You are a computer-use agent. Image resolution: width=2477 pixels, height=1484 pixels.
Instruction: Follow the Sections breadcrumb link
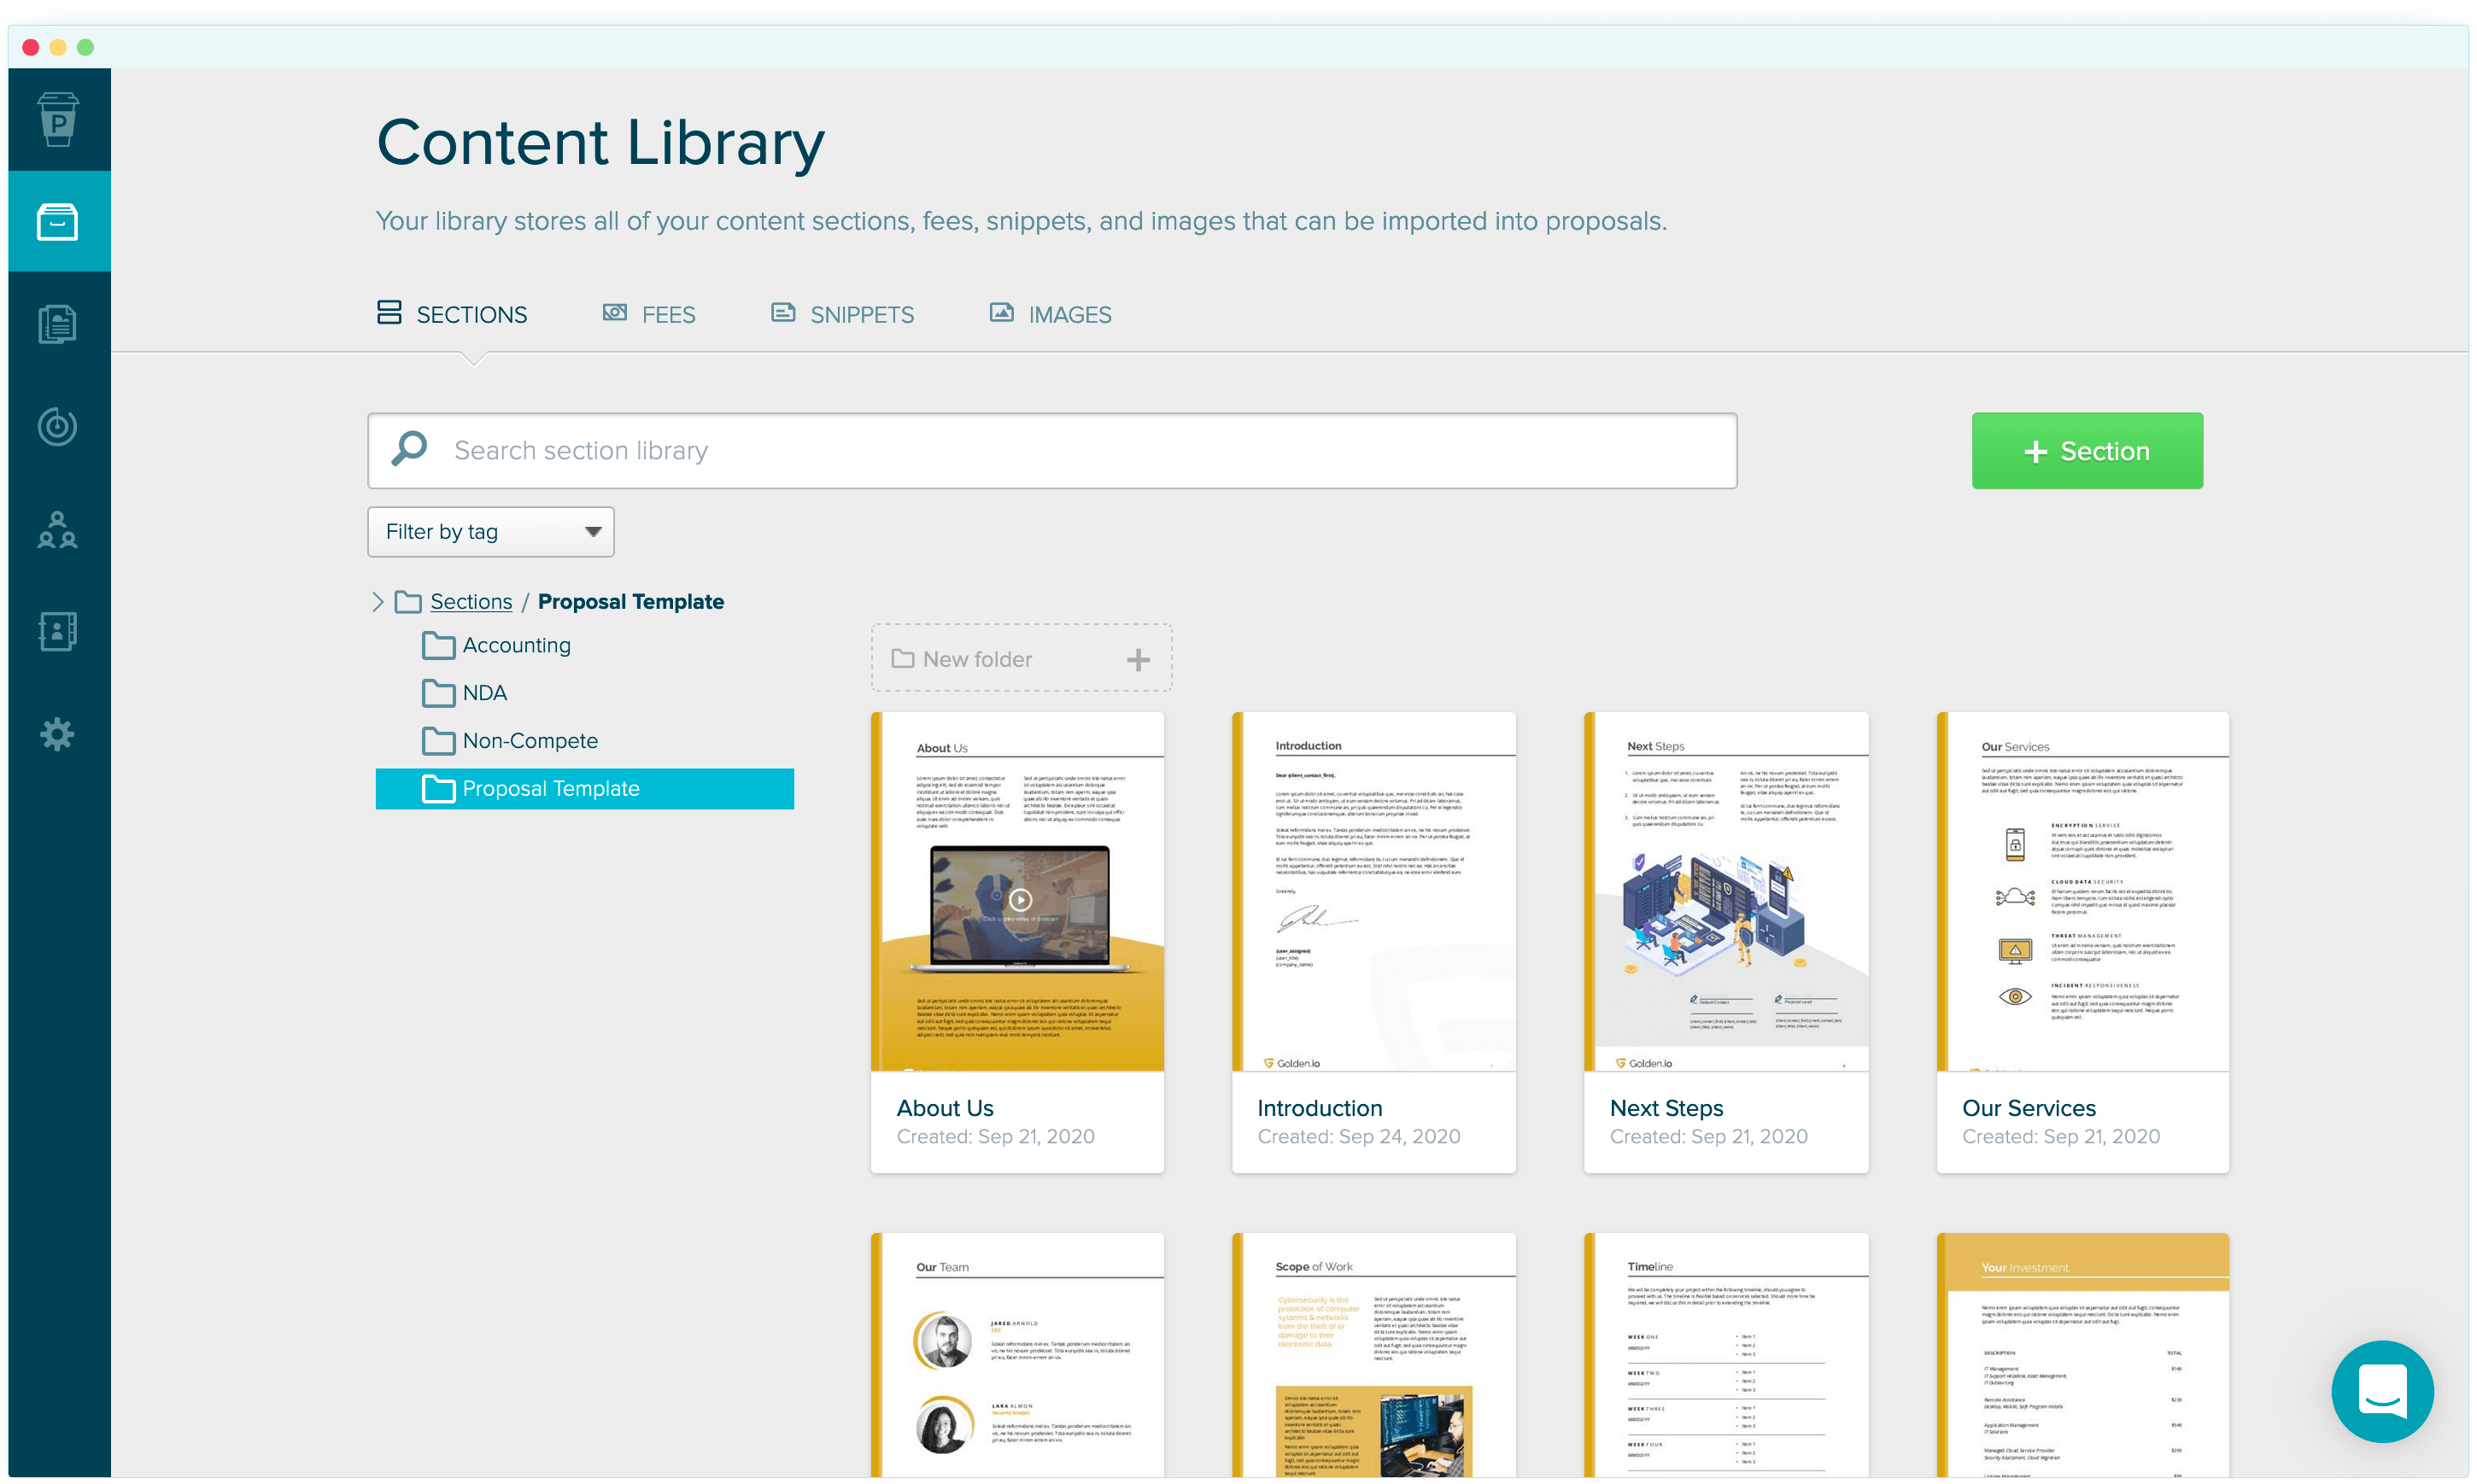pos(471,602)
